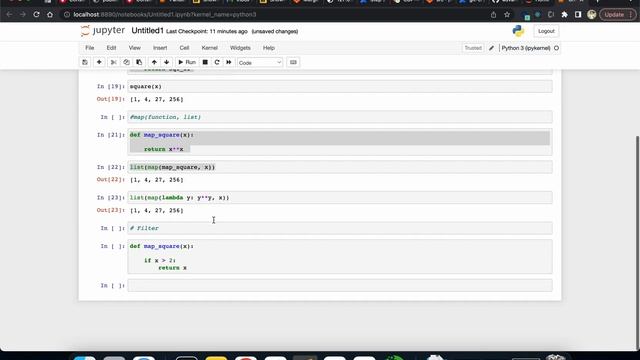Image resolution: width=640 pixels, height=360 pixels.
Task: Select the # Filter comment cell
Action: pyautogui.click(x=340, y=229)
